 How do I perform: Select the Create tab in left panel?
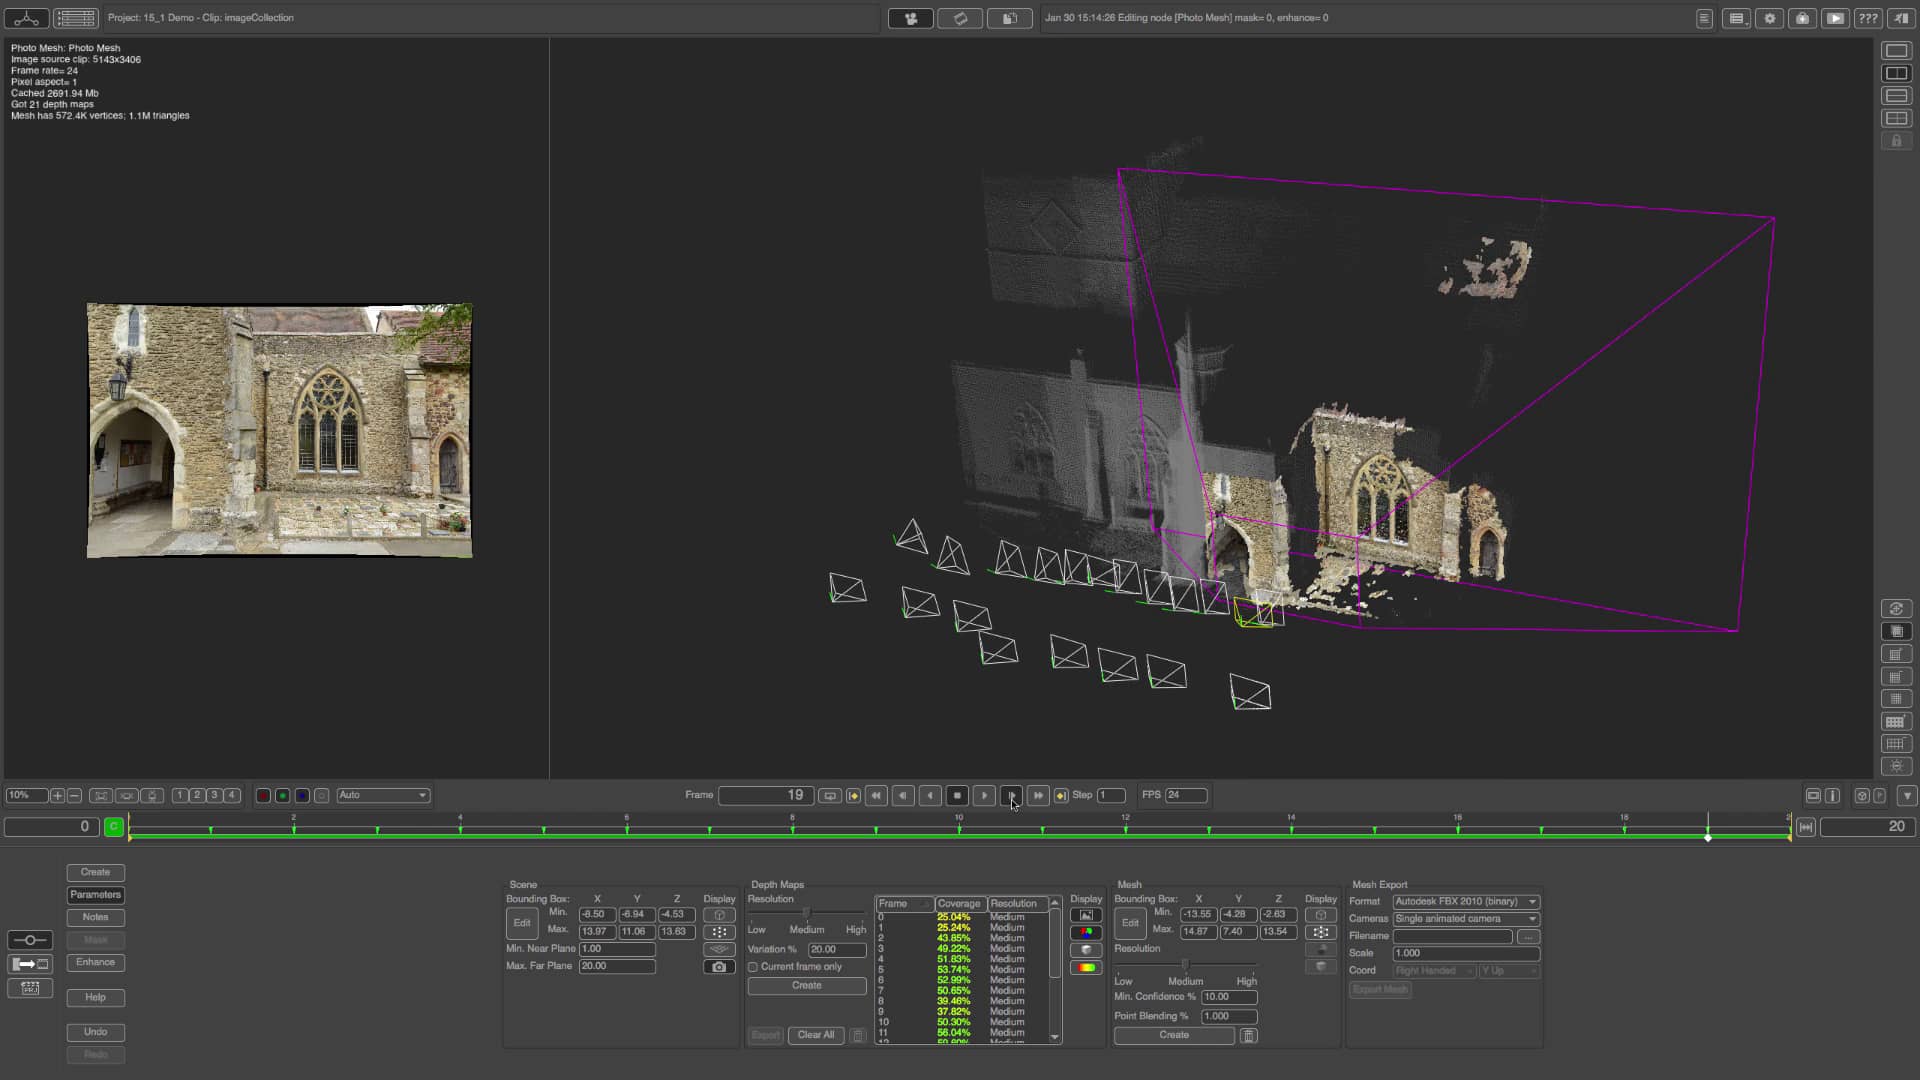95,872
